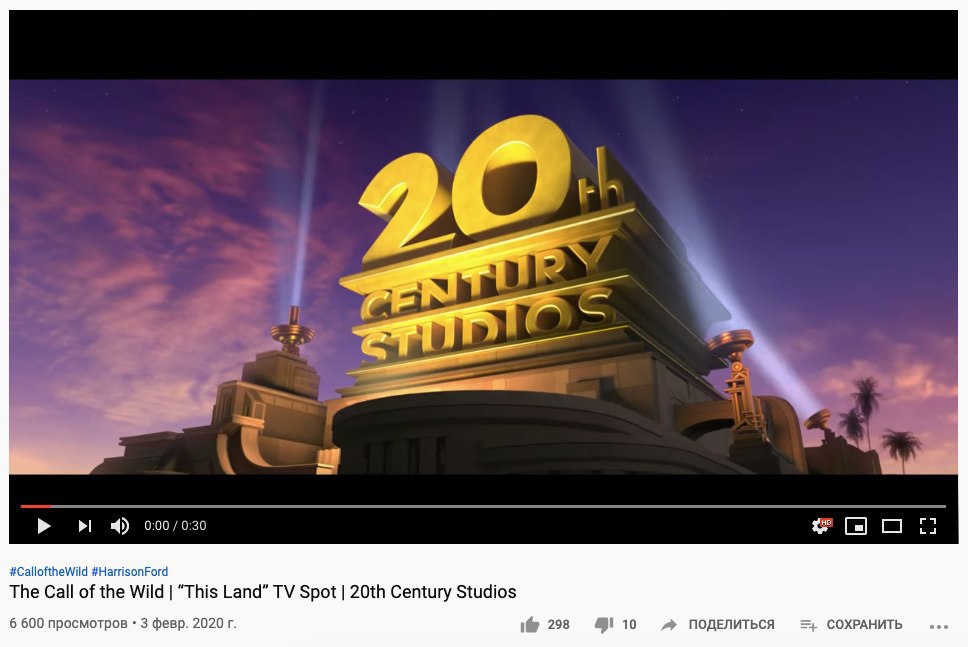Dislike the video with thumbs down
Viewport: 968px width, 647px height.
pos(604,625)
